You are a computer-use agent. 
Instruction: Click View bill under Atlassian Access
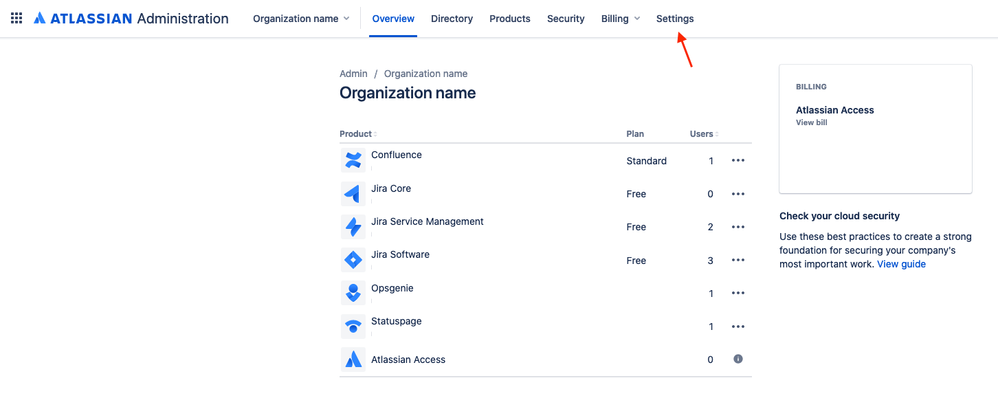[x=812, y=122]
